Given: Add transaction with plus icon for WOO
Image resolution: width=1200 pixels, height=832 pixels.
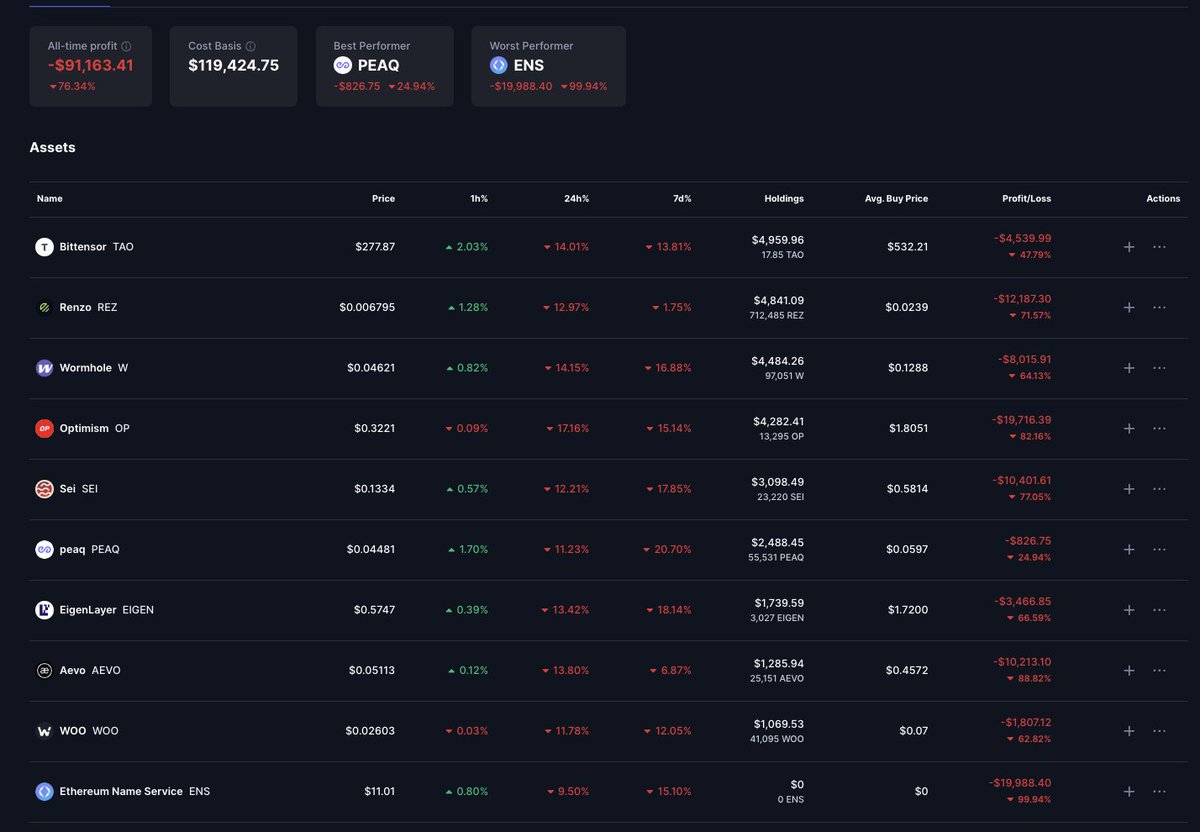Looking at the screenshot, I should tap(1129, 731).
